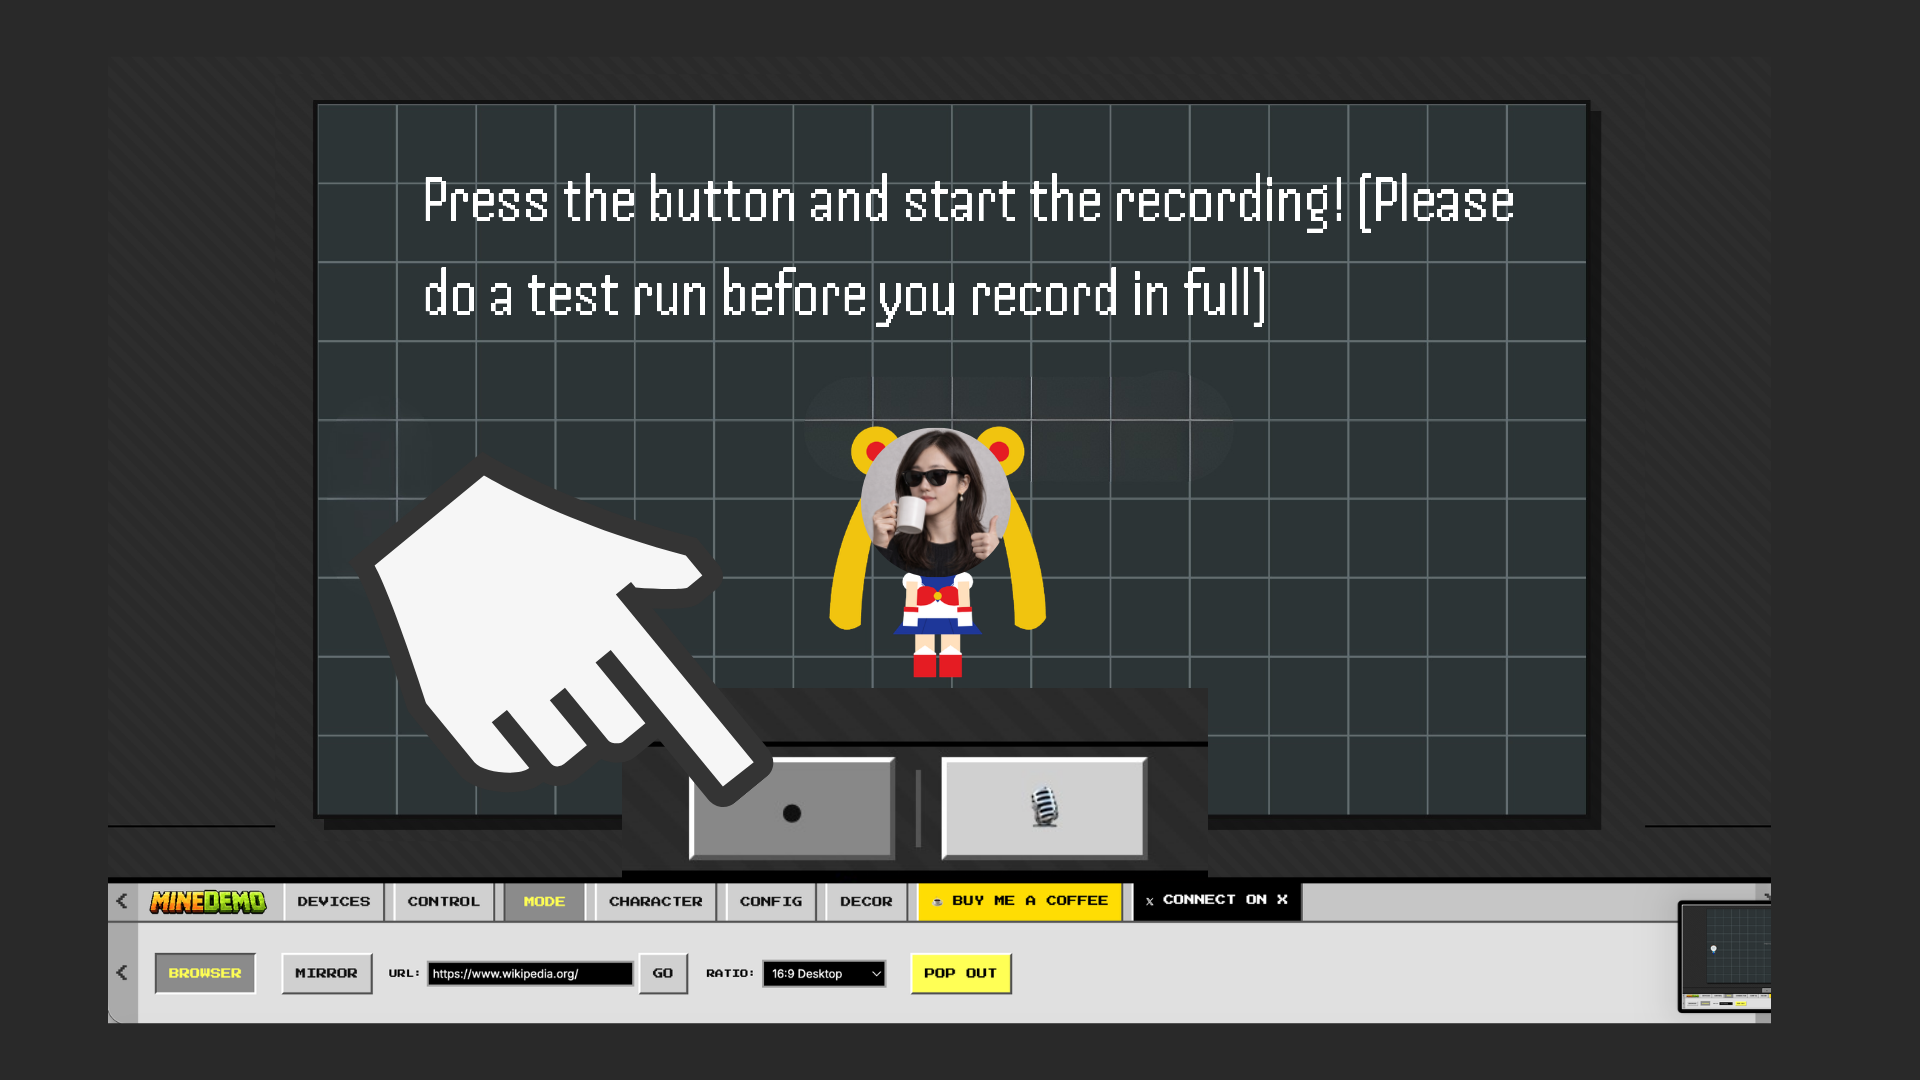Collapse the top tab bar arrow
This screenshot has width=1920, height=1080.
click(x=122, y=900)
